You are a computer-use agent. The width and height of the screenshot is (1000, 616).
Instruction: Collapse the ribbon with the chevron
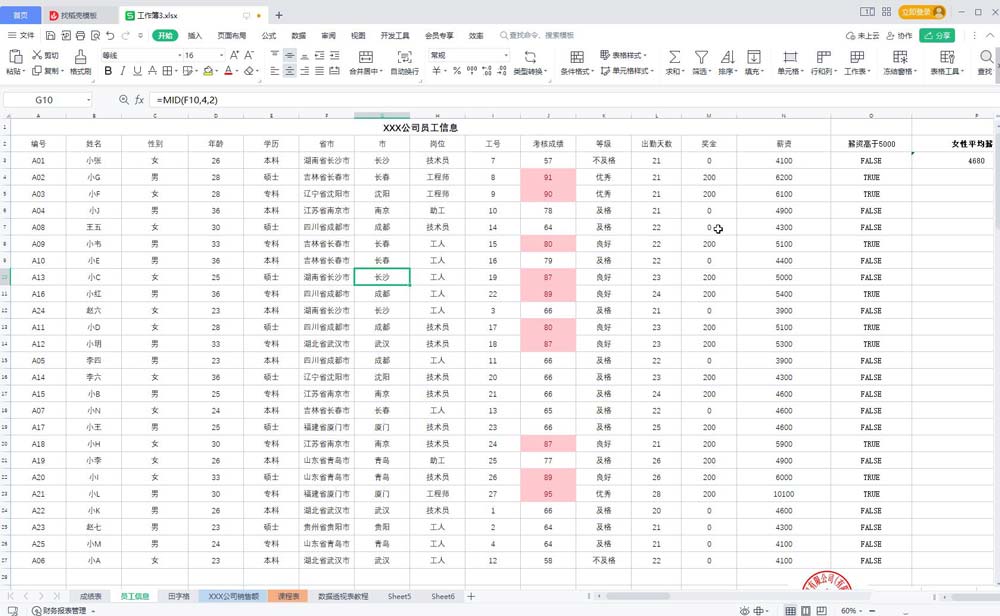[990, 35]
